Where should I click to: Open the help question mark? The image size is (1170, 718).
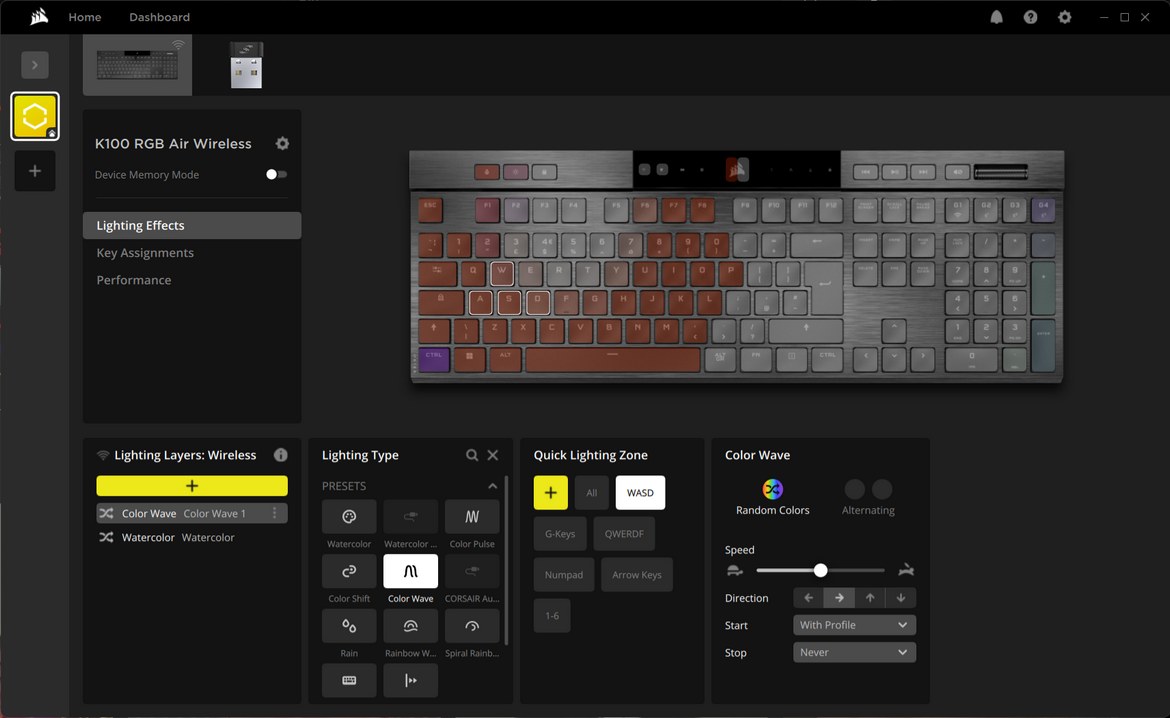(1030, 16)
